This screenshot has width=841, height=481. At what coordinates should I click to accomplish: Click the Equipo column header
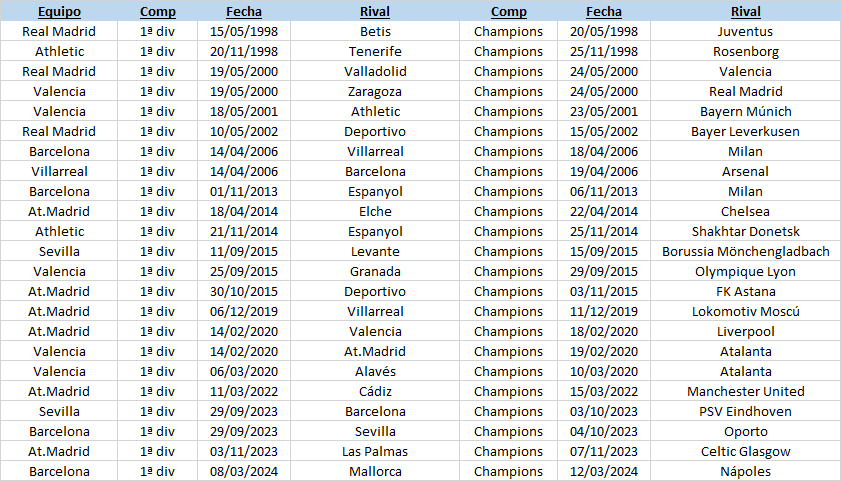tap(59, 12)
